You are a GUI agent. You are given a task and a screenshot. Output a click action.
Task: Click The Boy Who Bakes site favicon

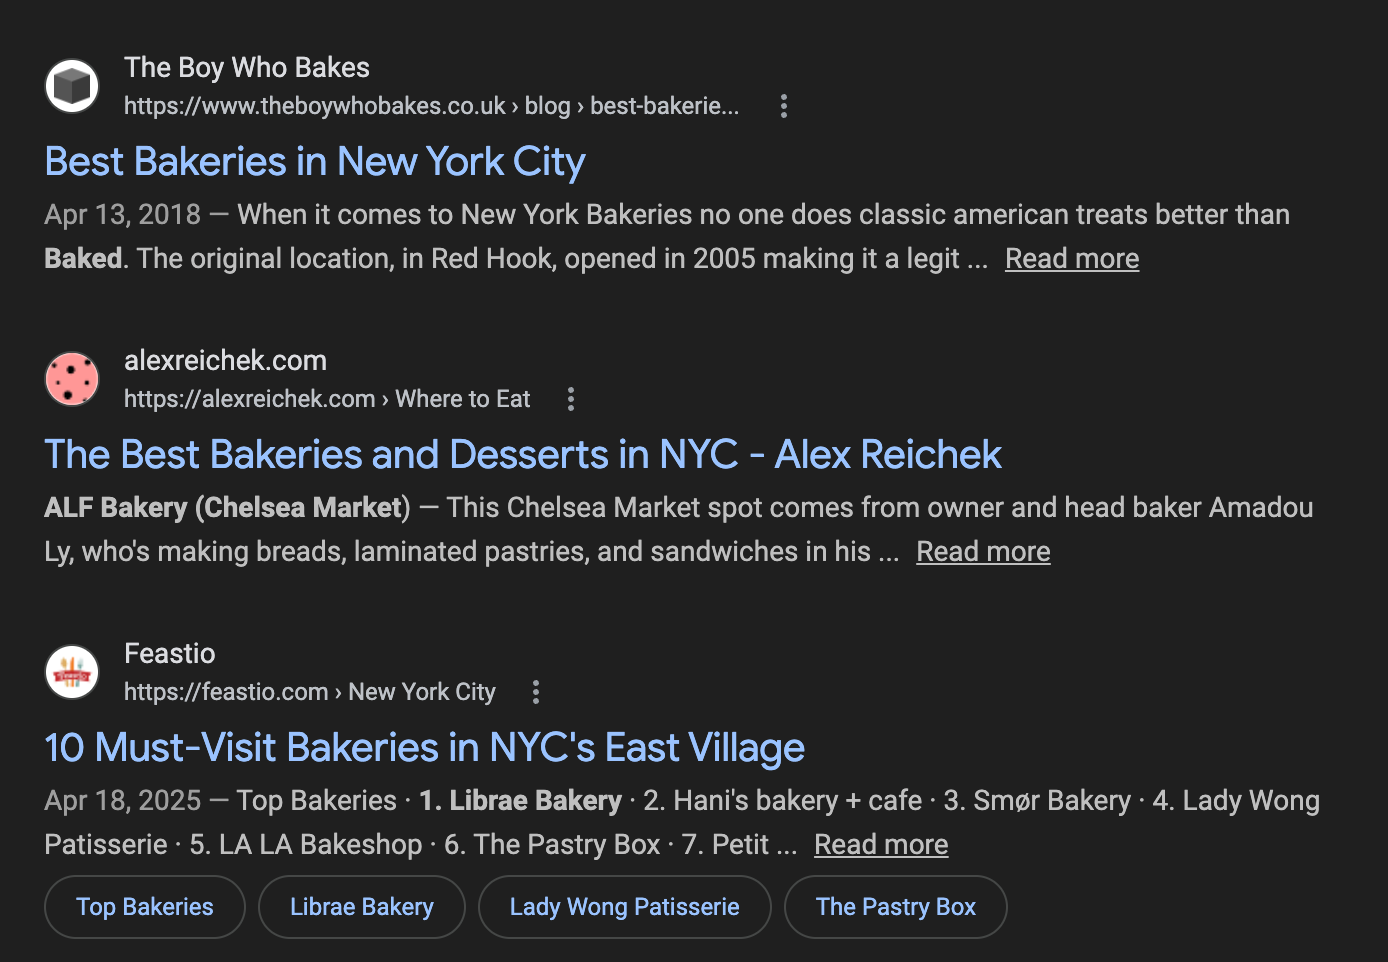pos(71,86)
